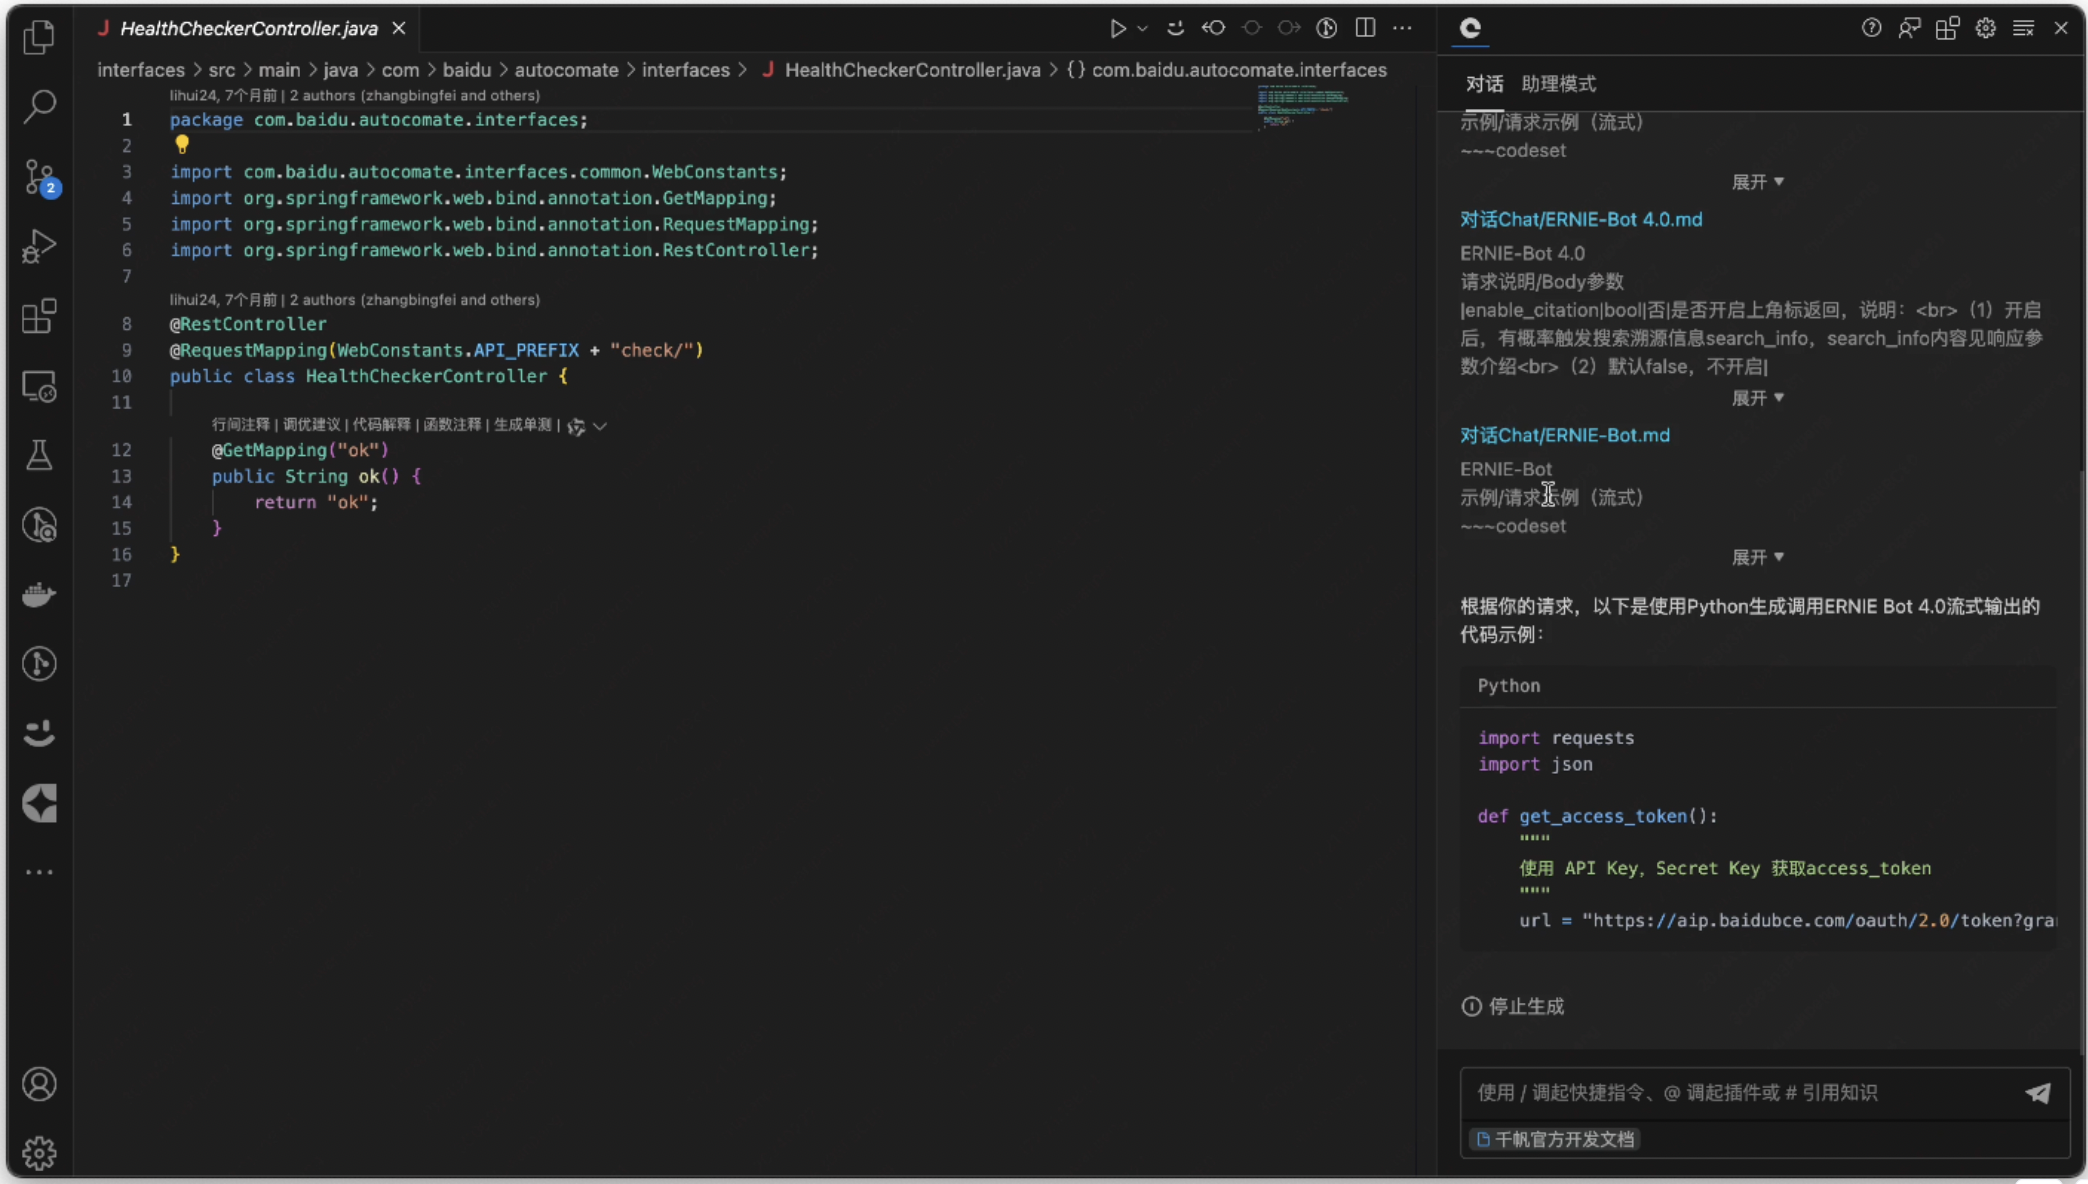The height and width of the screenshot is (1184, 2088).
Task: Click the code lens icon after 生成单测
Action: (x=576, y=426)
